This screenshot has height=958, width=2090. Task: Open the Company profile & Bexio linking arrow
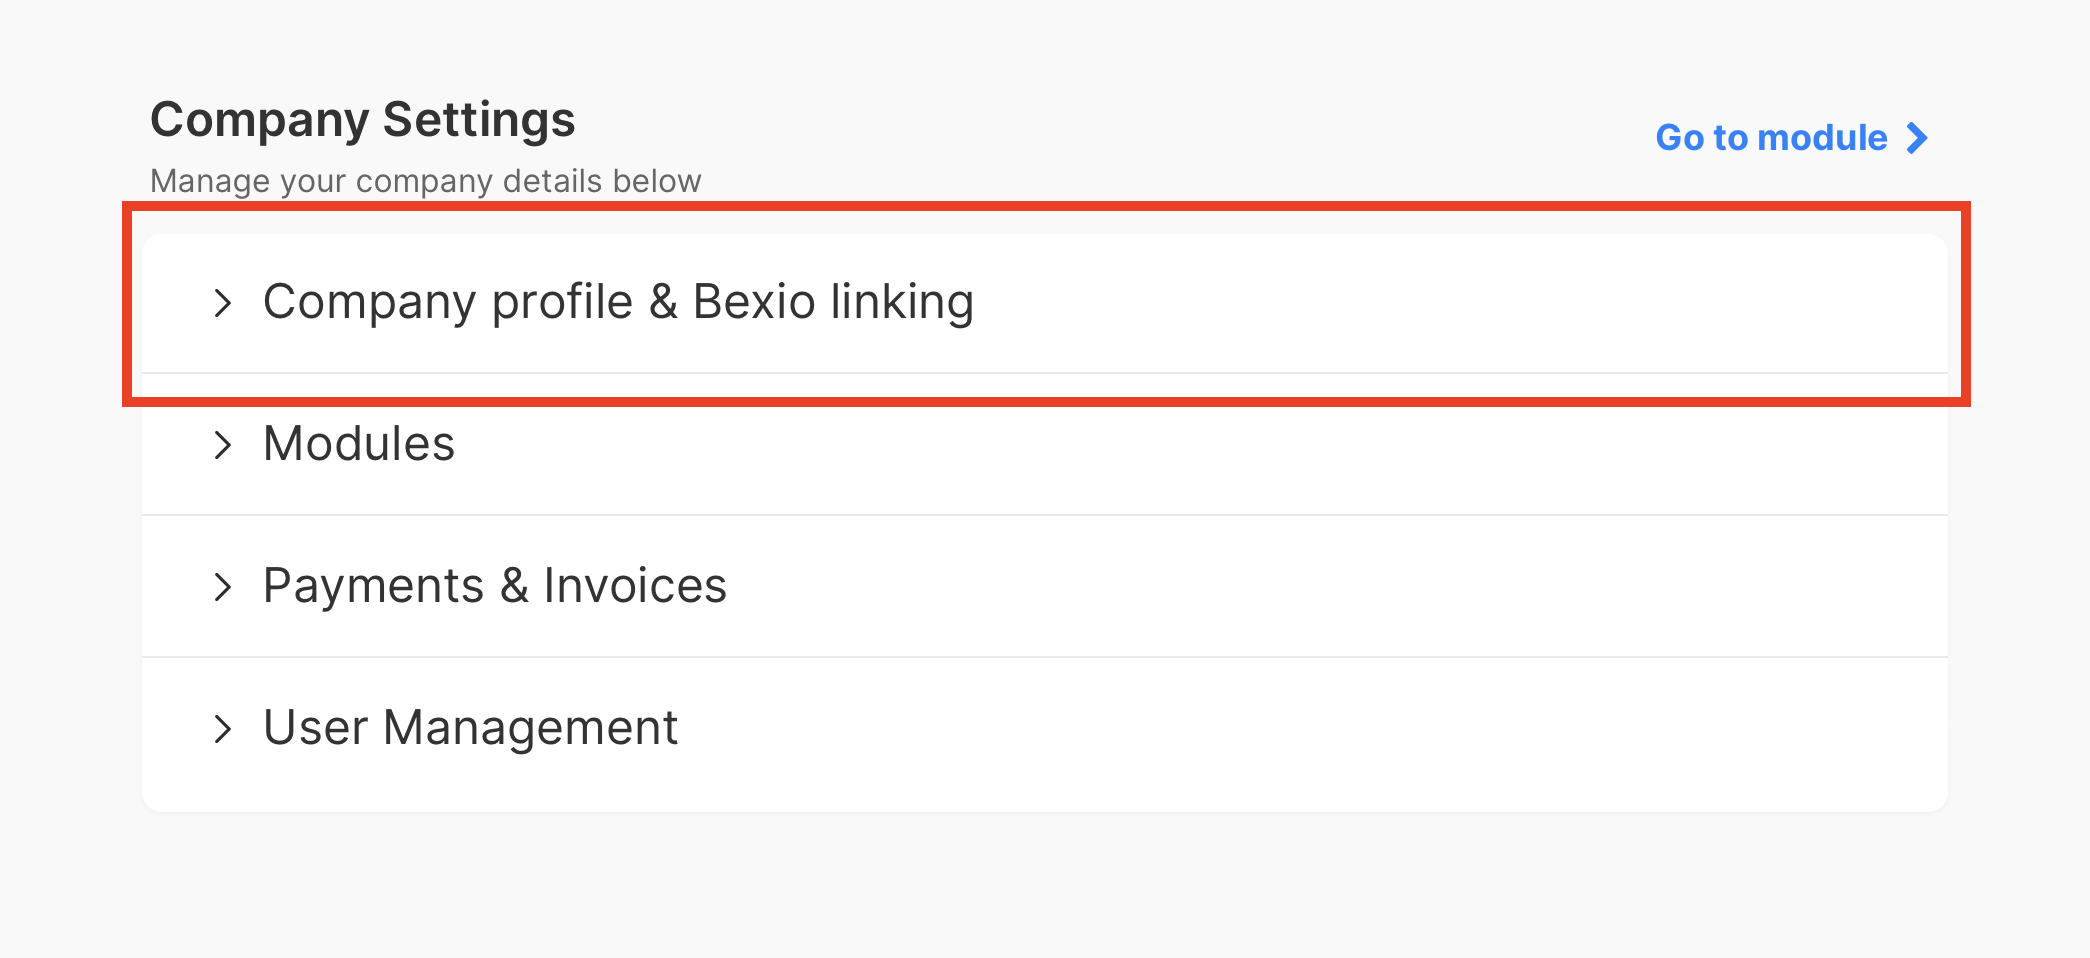point(222,302)
